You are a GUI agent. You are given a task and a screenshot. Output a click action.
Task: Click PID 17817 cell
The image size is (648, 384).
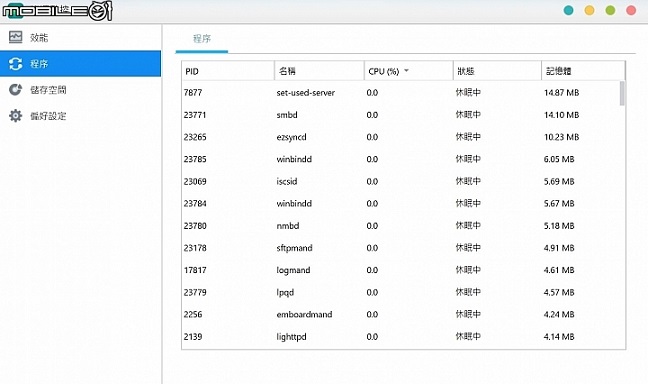click(x=195, y=270)
